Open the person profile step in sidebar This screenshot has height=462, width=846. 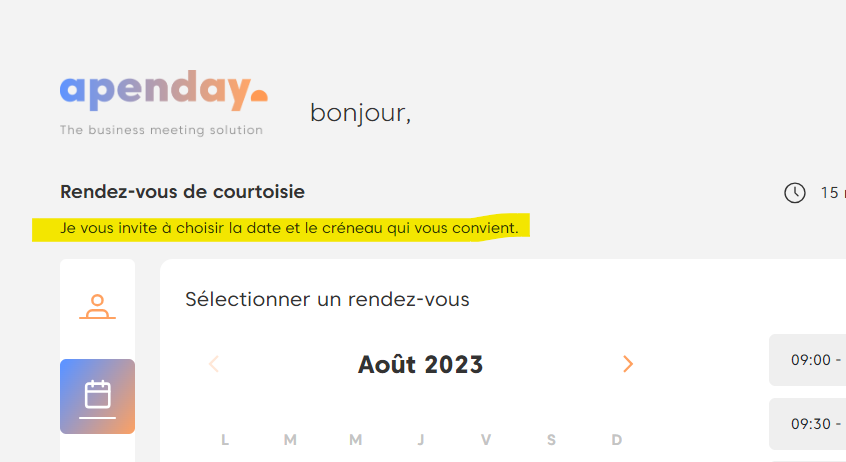(x=97, y=307)
